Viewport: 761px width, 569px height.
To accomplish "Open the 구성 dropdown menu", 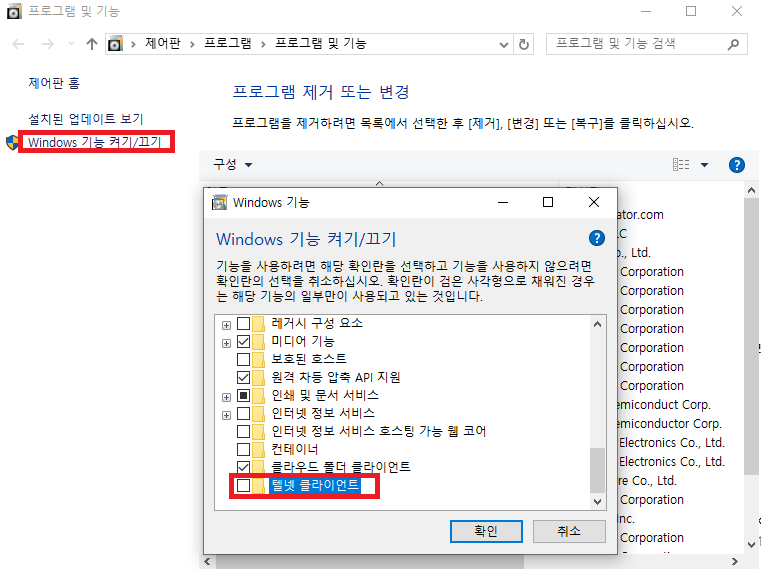I will point(233,164).
